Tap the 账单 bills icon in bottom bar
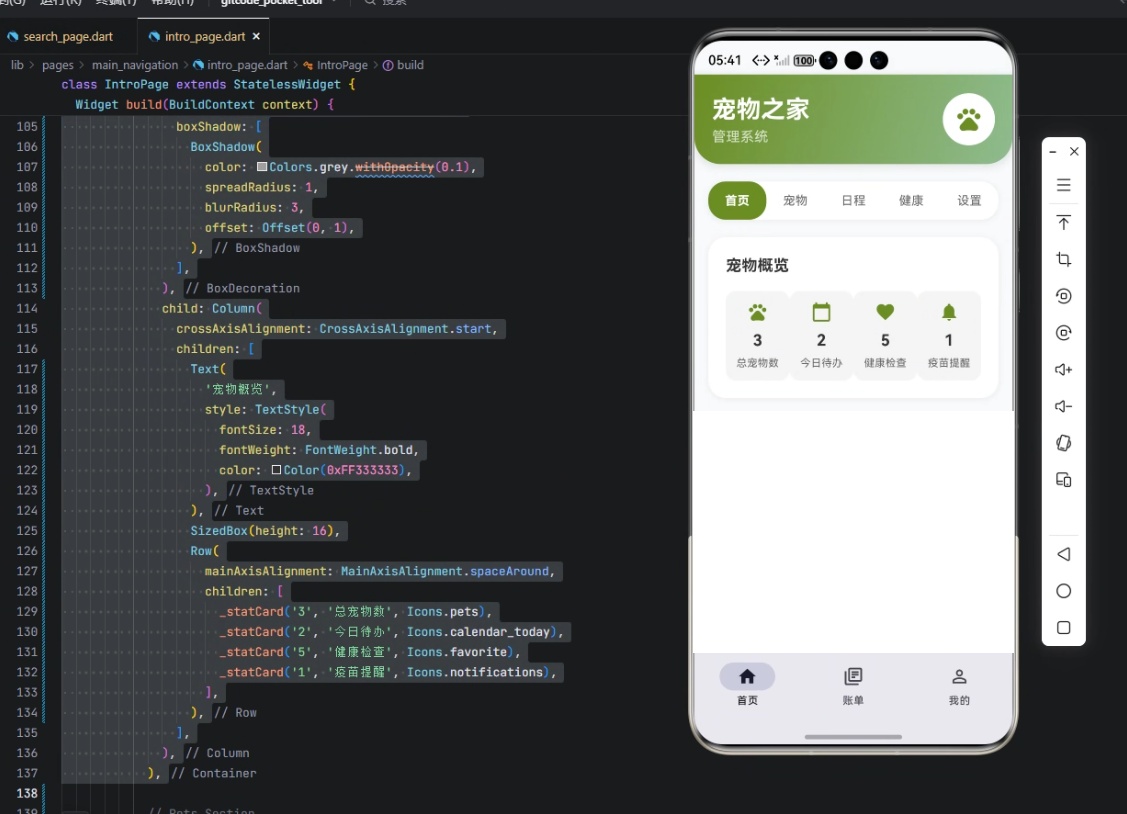Image resolution: width=1127 pixels, height=814 pixels. click(x=853, y=677)
